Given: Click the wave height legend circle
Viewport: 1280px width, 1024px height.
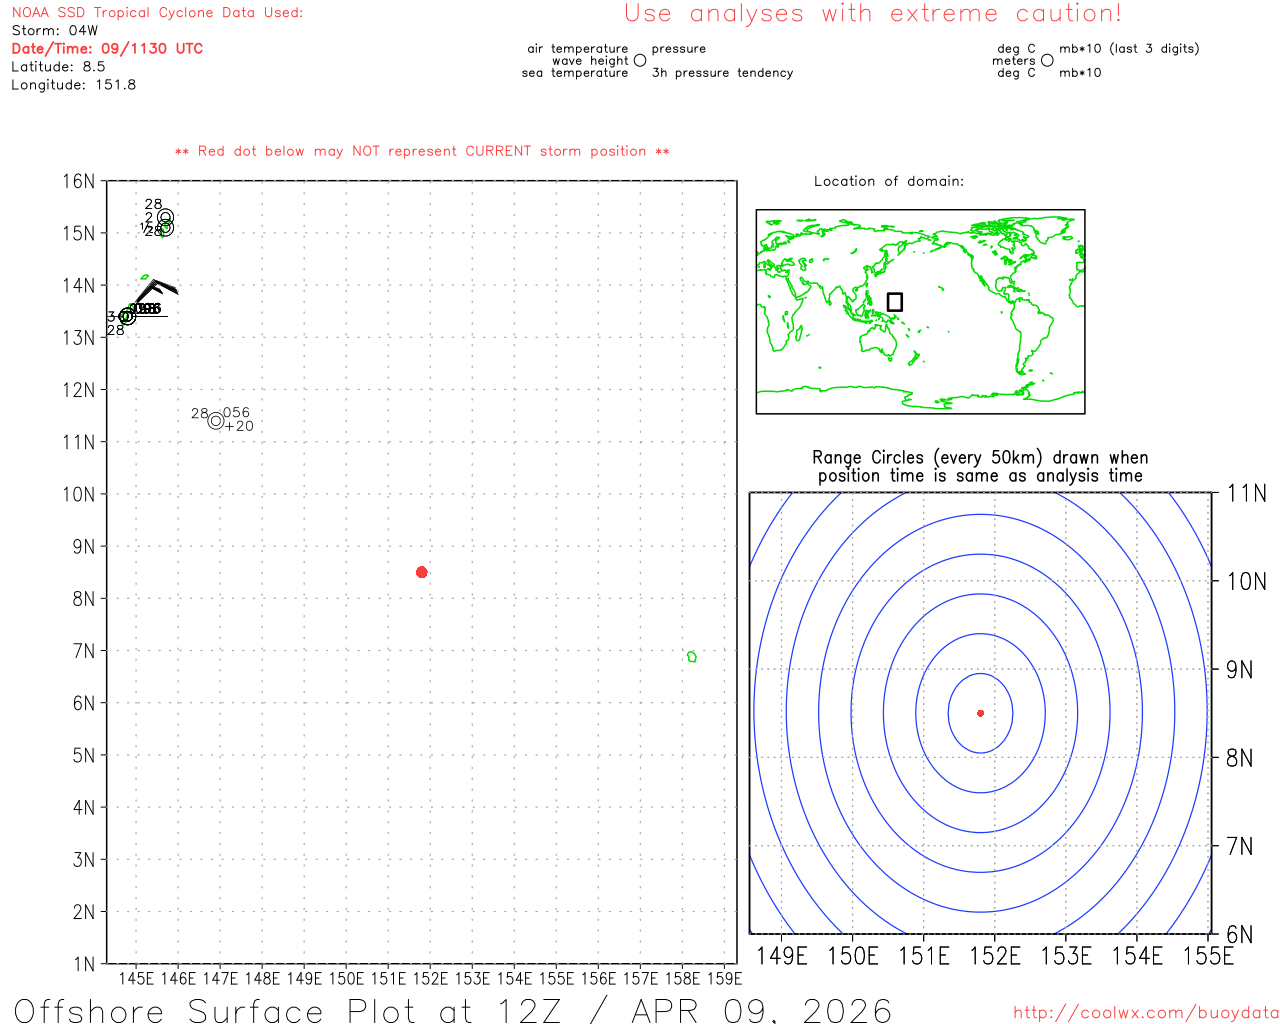Looking at the screenshot, I should [640, 61].
